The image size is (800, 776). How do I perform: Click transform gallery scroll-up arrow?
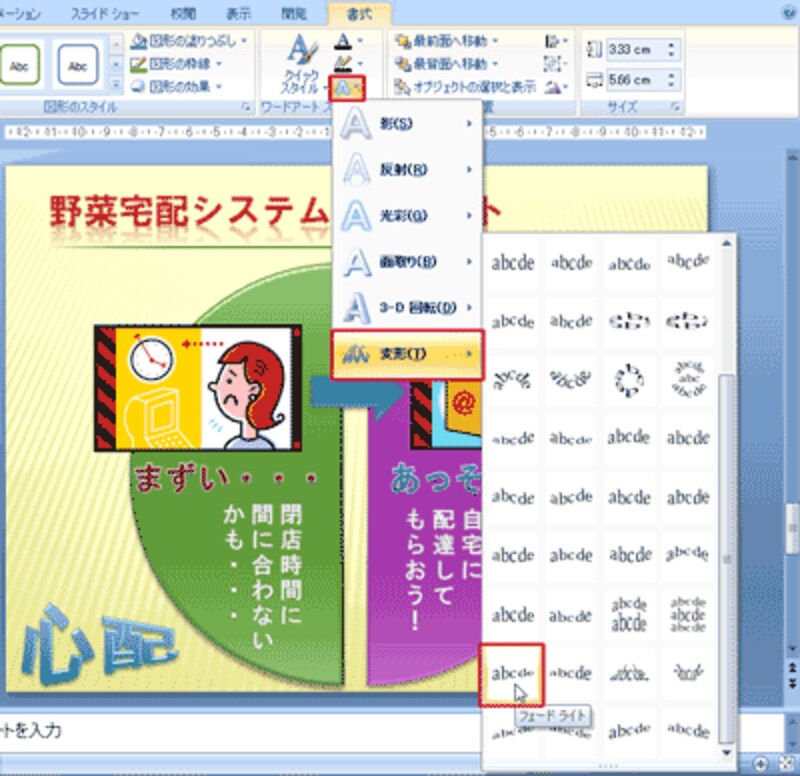pyautogui.click(x=727, y=244)
